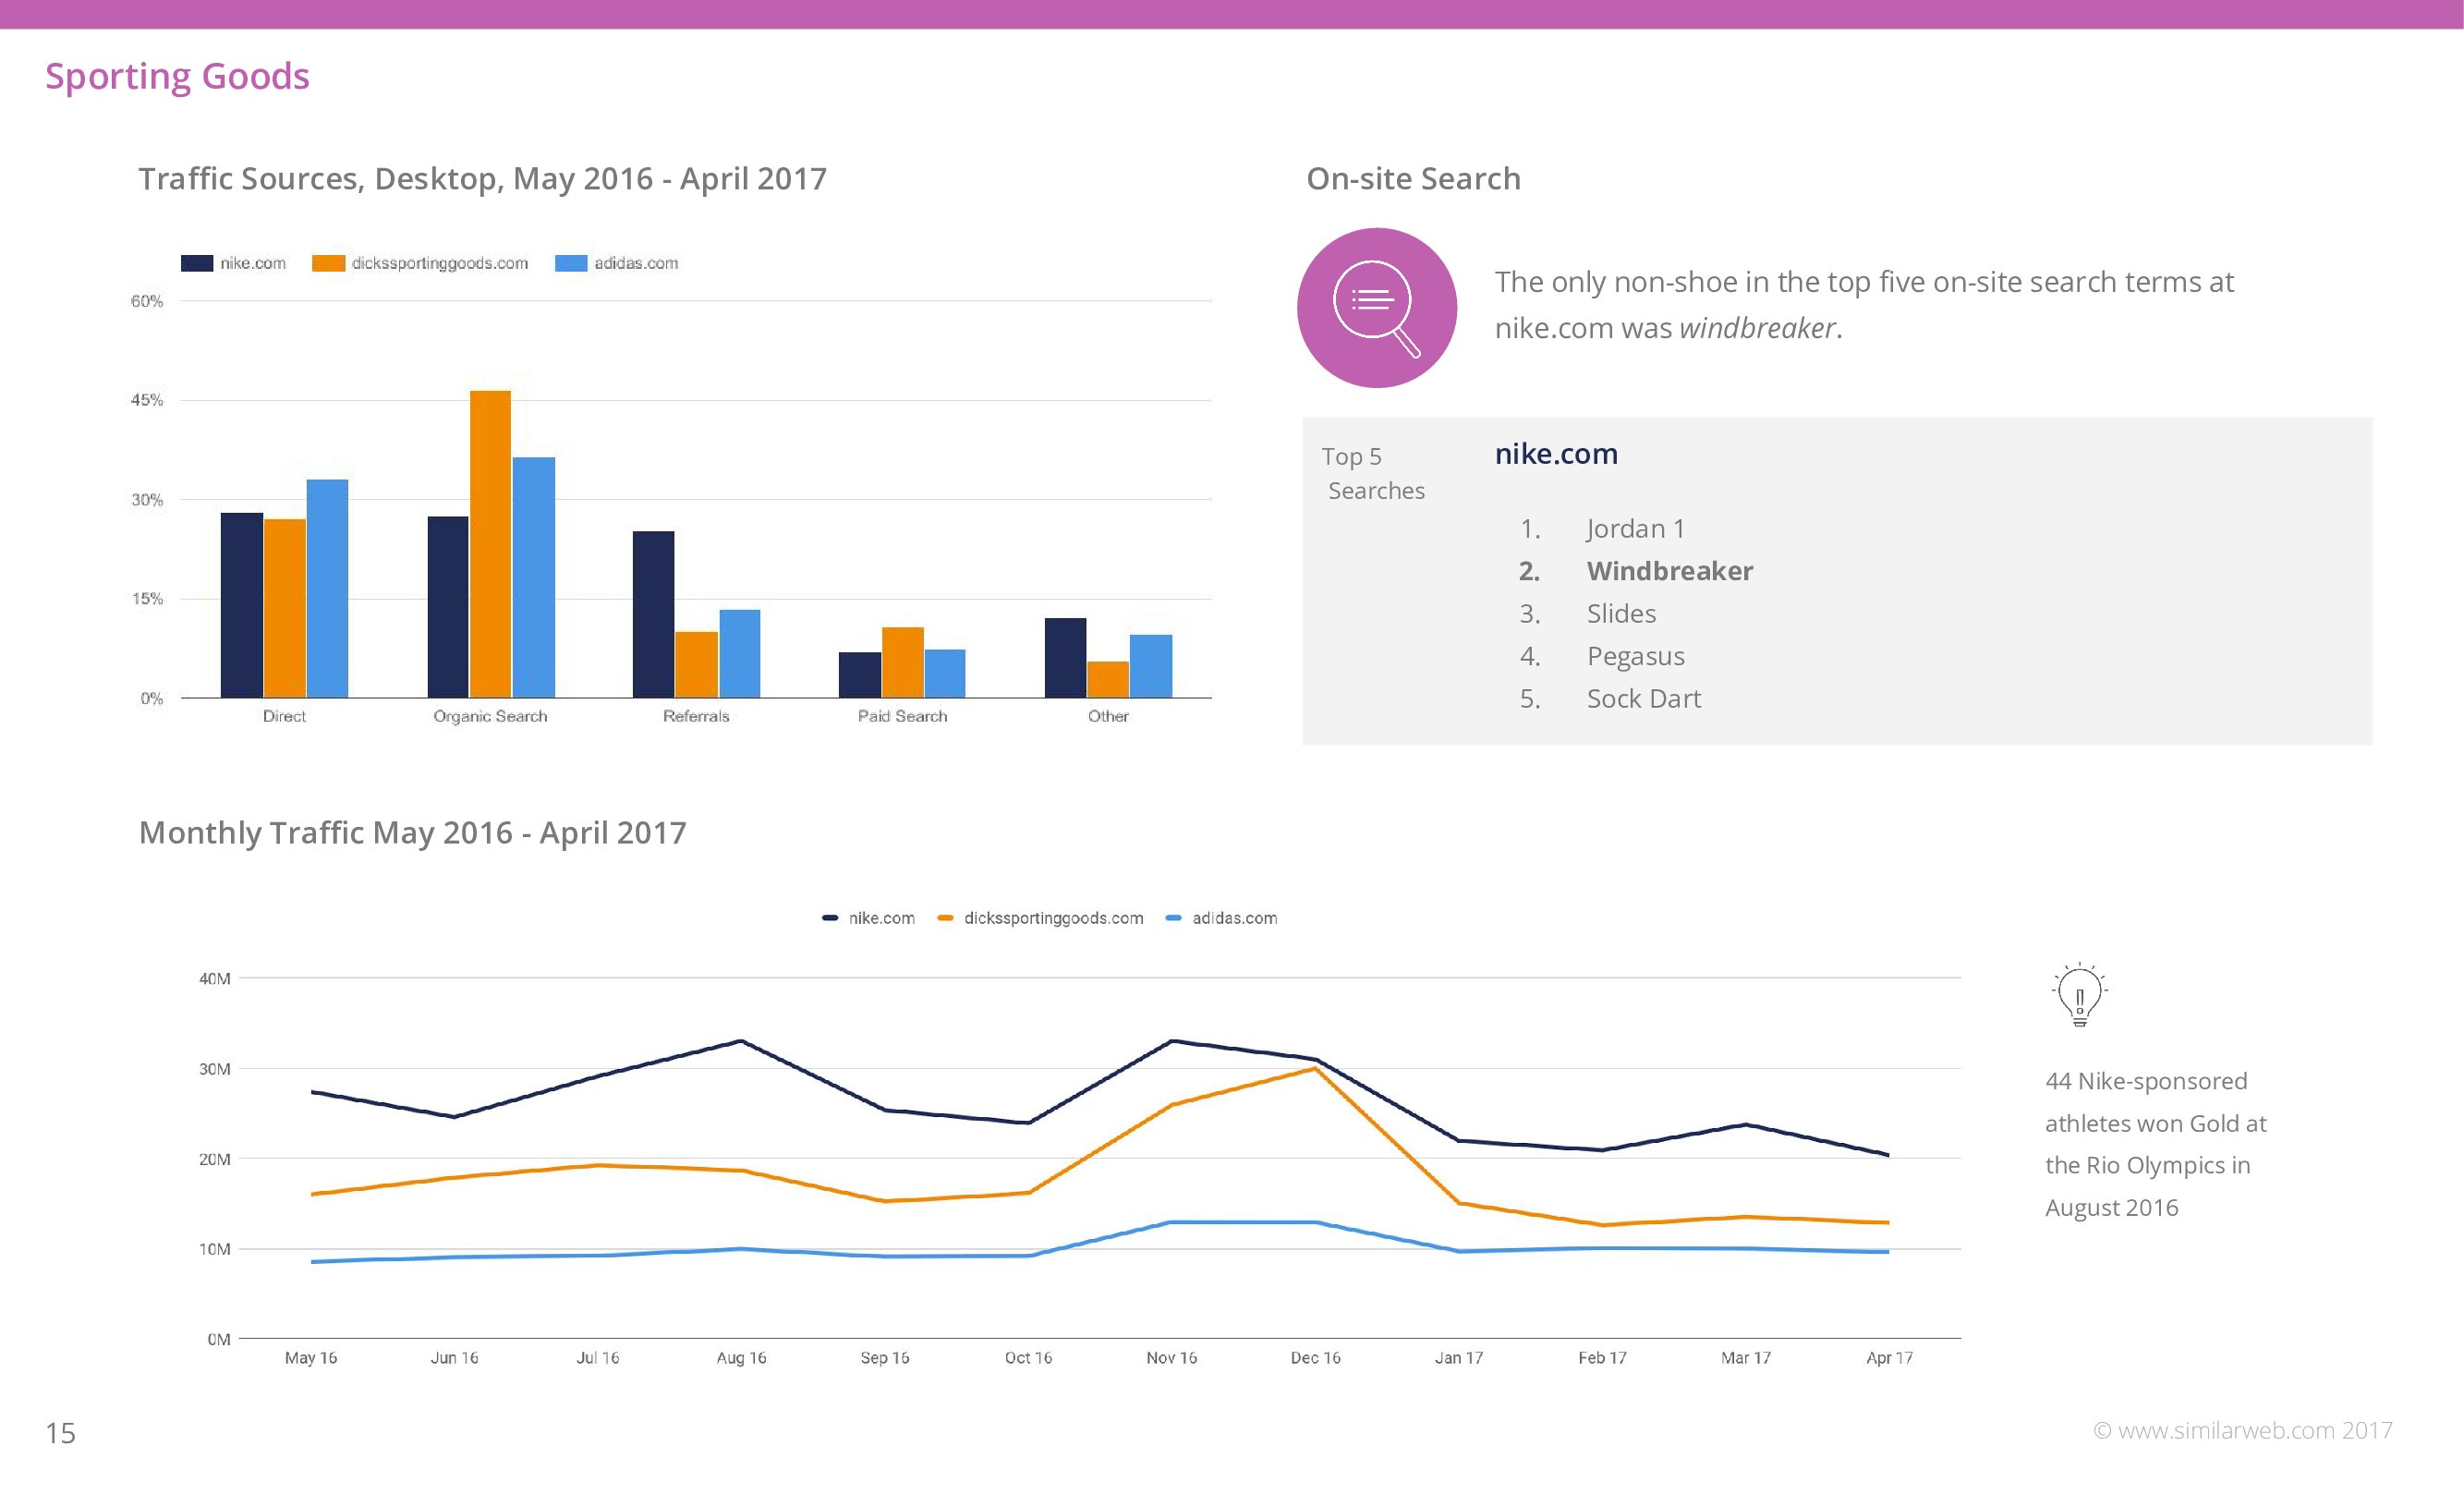Image resolution: width=2464 pixels, height=1494 pixels.
Task: Click dickssportinggoods.com line chart legend marker
Action: tap(944, 918)
